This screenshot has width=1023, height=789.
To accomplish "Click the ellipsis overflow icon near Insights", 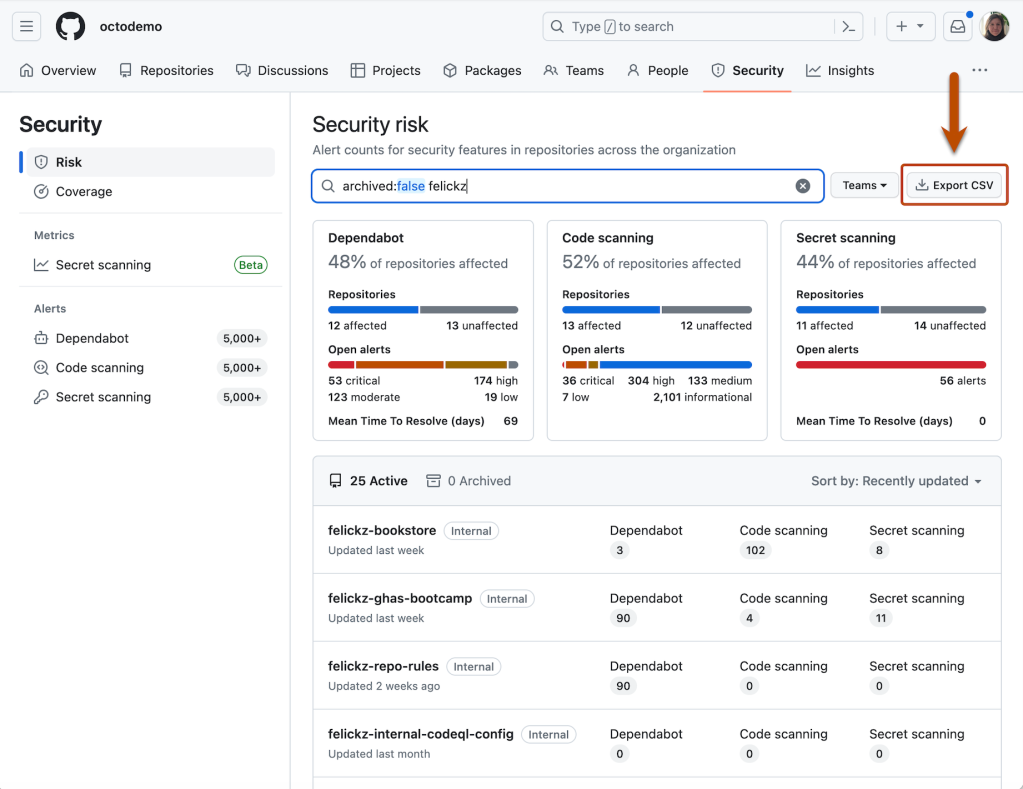I will pos(979,70).
